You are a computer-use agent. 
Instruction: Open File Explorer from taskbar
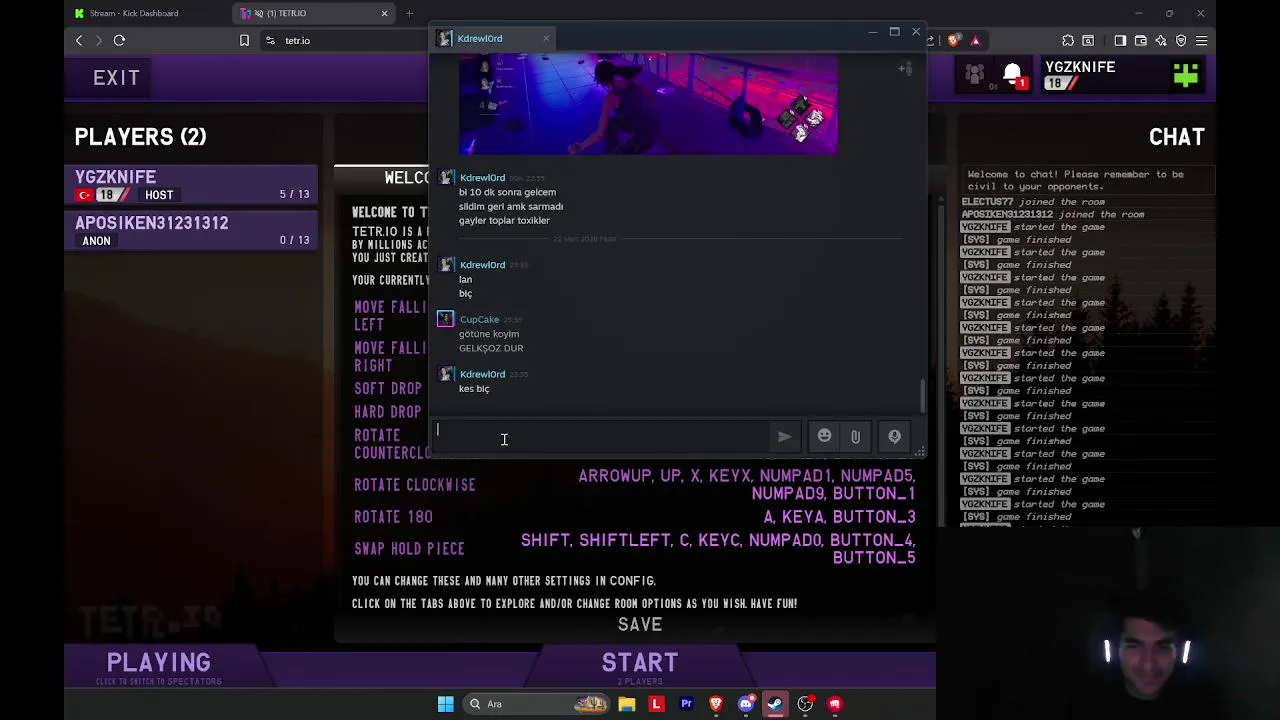tap(627, 704)
